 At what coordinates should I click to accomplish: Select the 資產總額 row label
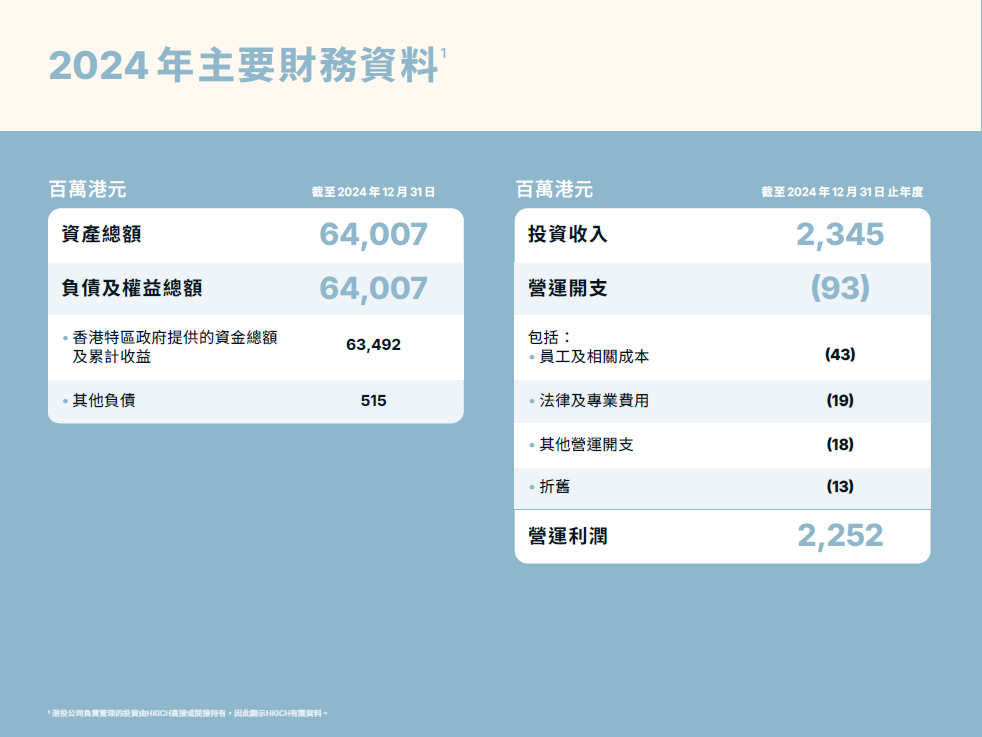click(101, 235)
